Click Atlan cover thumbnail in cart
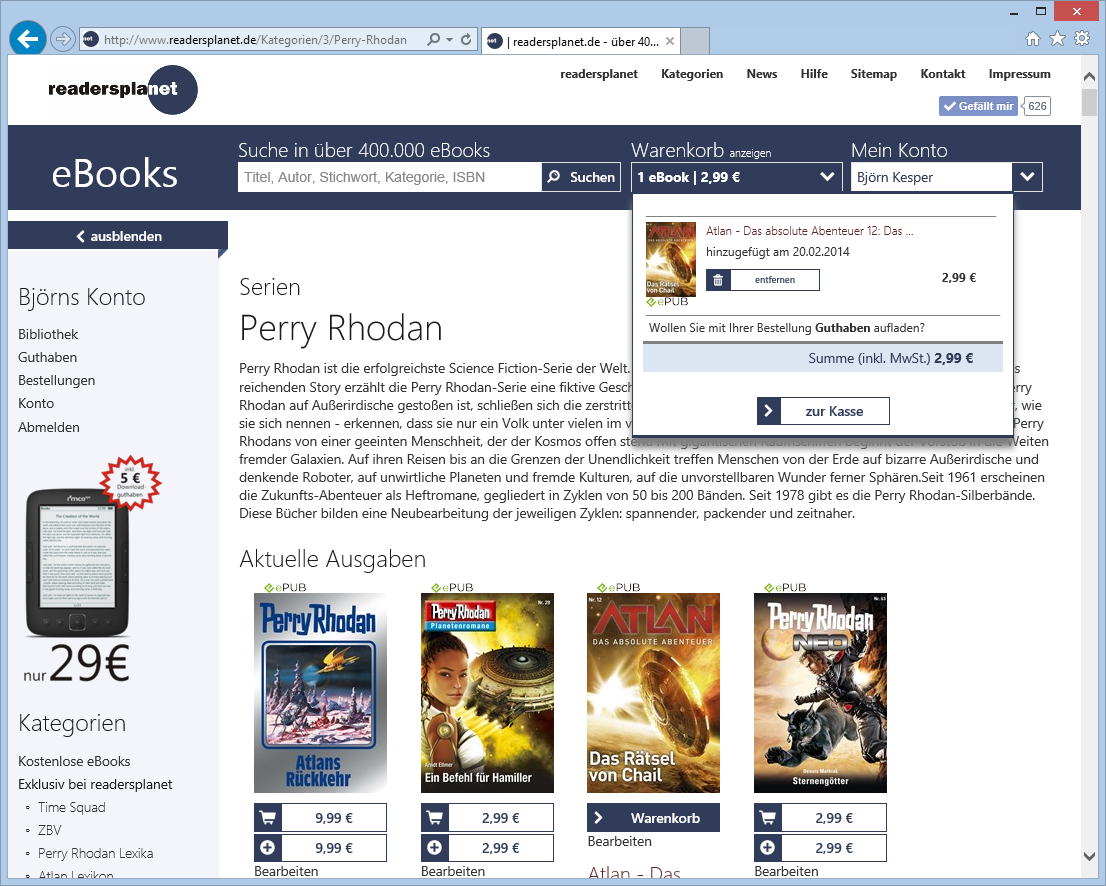Screen dimensions: 1106x886 point(670,260)
